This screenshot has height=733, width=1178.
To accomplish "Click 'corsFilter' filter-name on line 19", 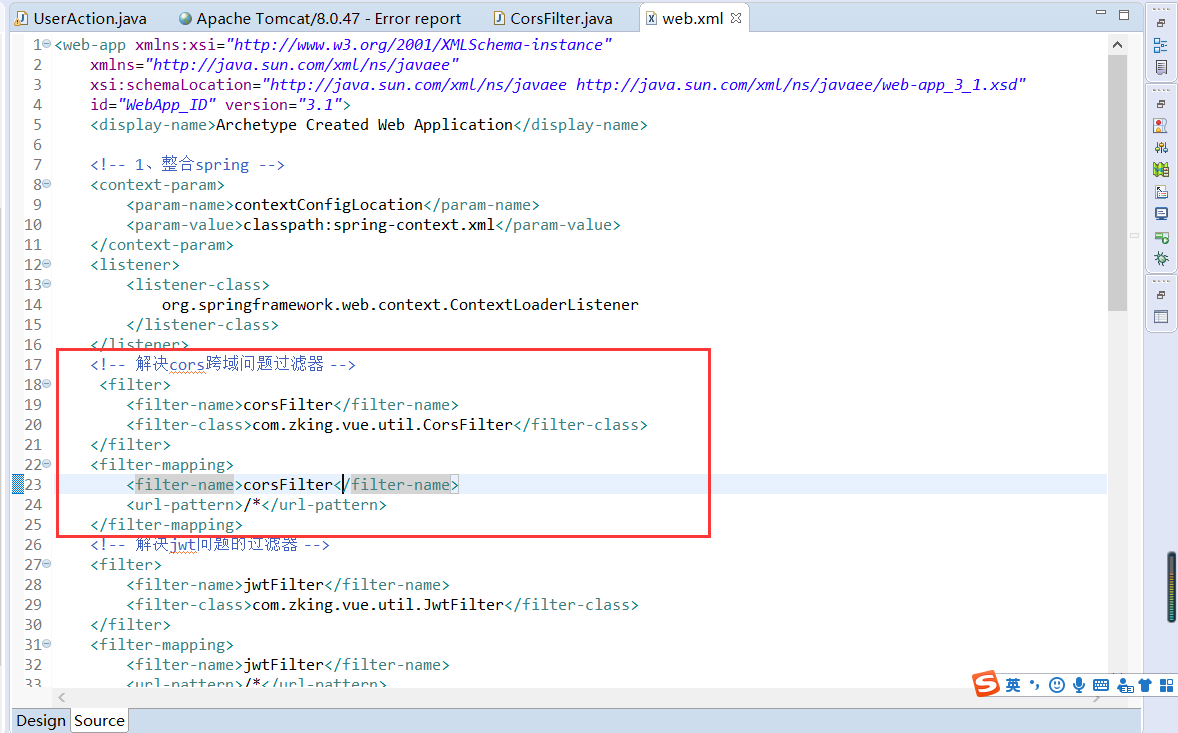I will pyautogui.click(x=288, y=404).
